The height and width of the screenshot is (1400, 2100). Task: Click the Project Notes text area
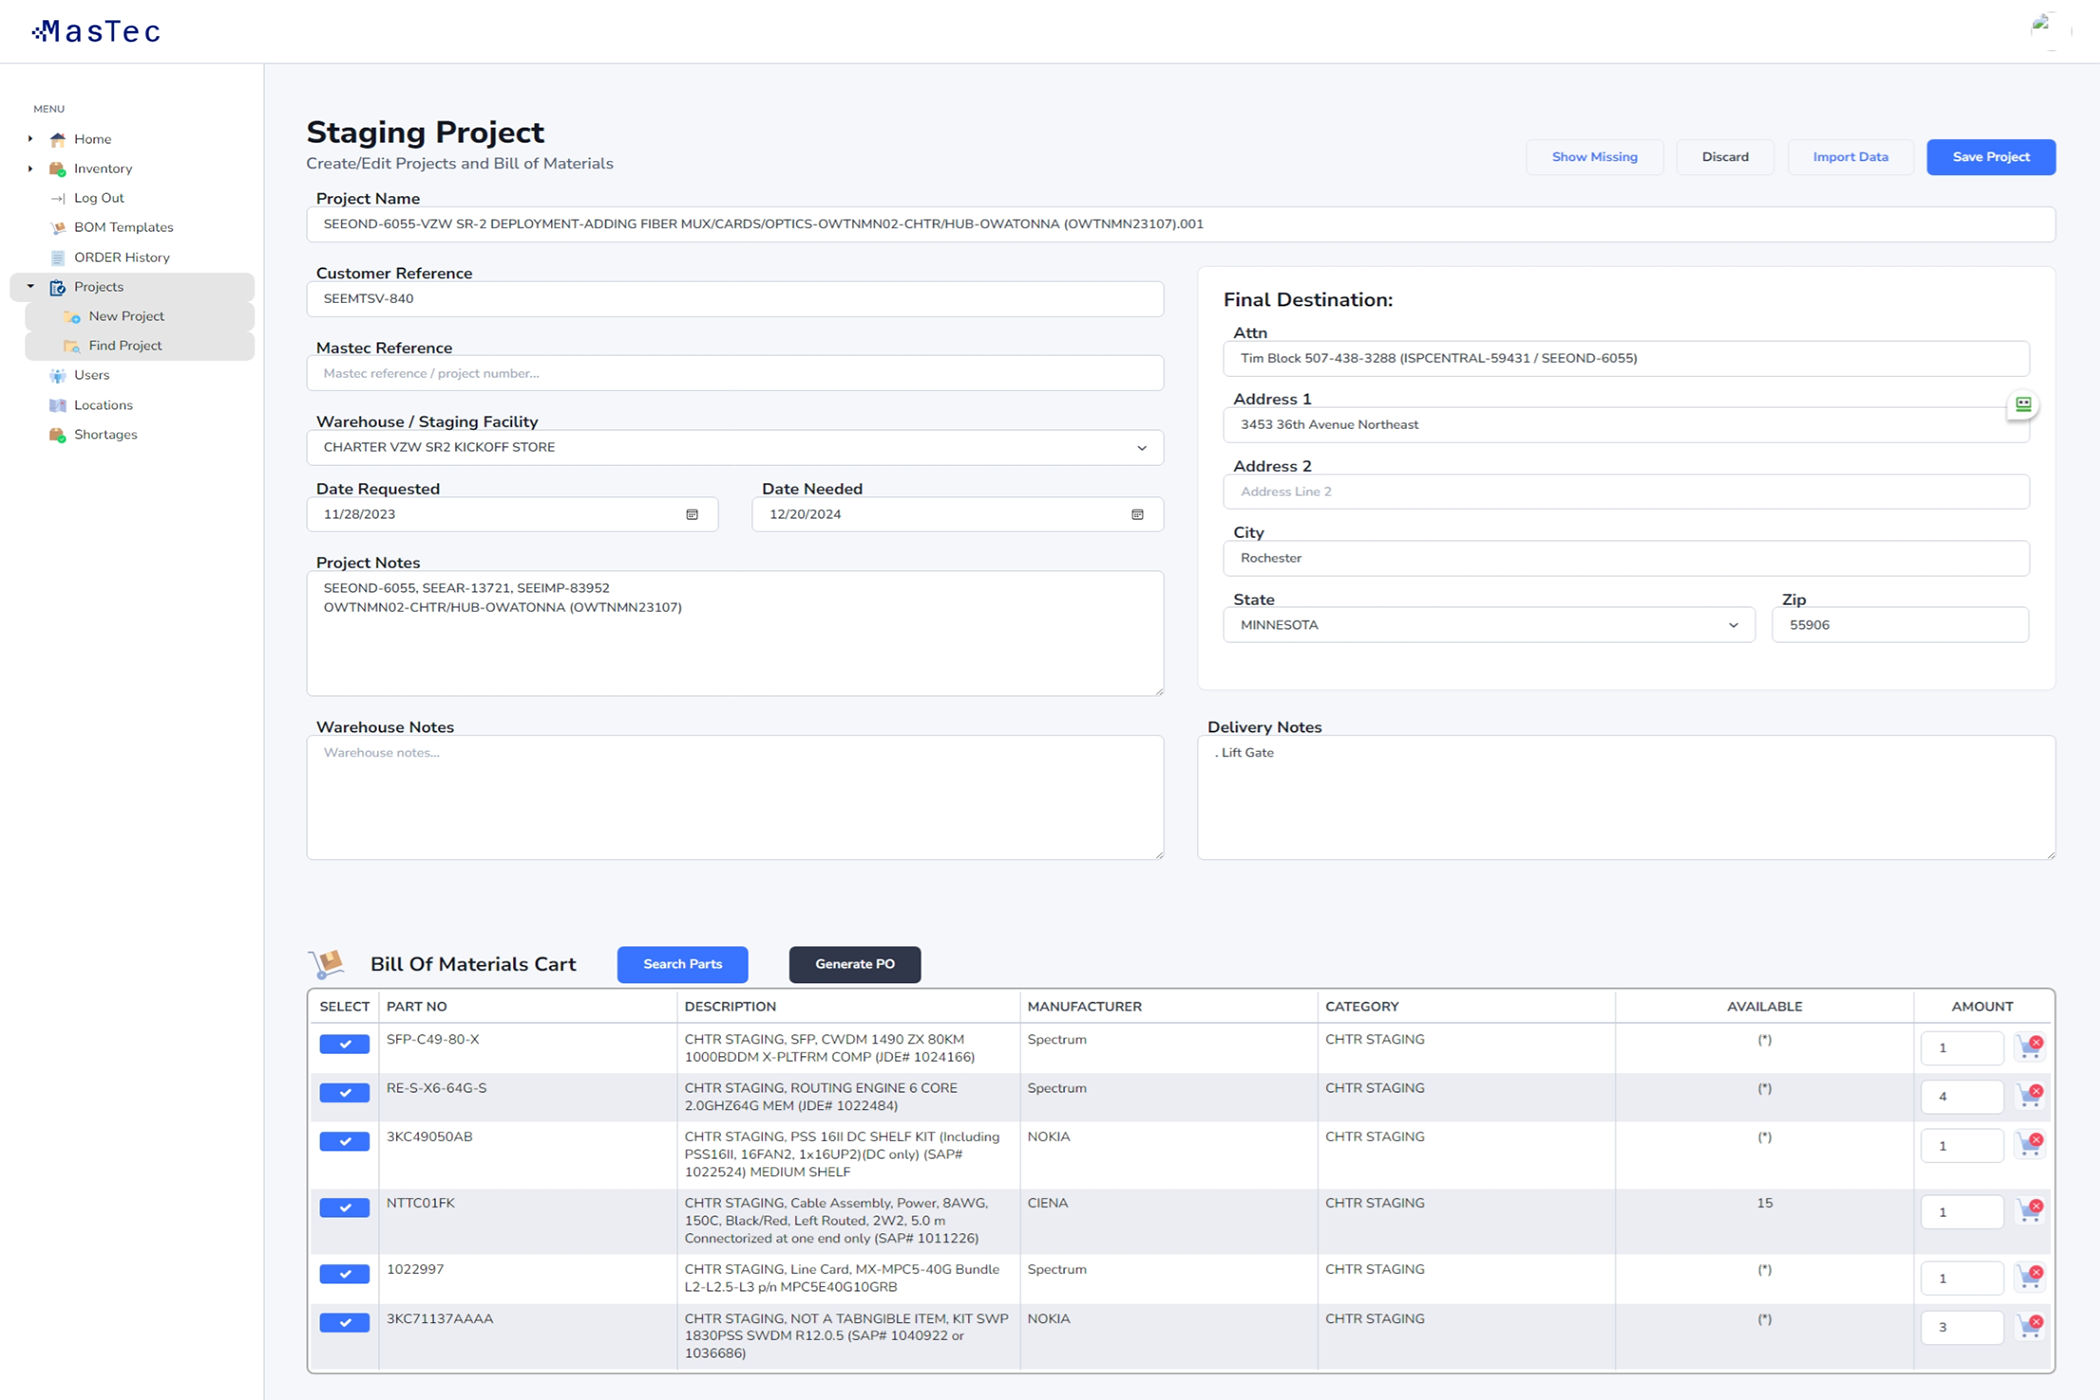(735, 634)
